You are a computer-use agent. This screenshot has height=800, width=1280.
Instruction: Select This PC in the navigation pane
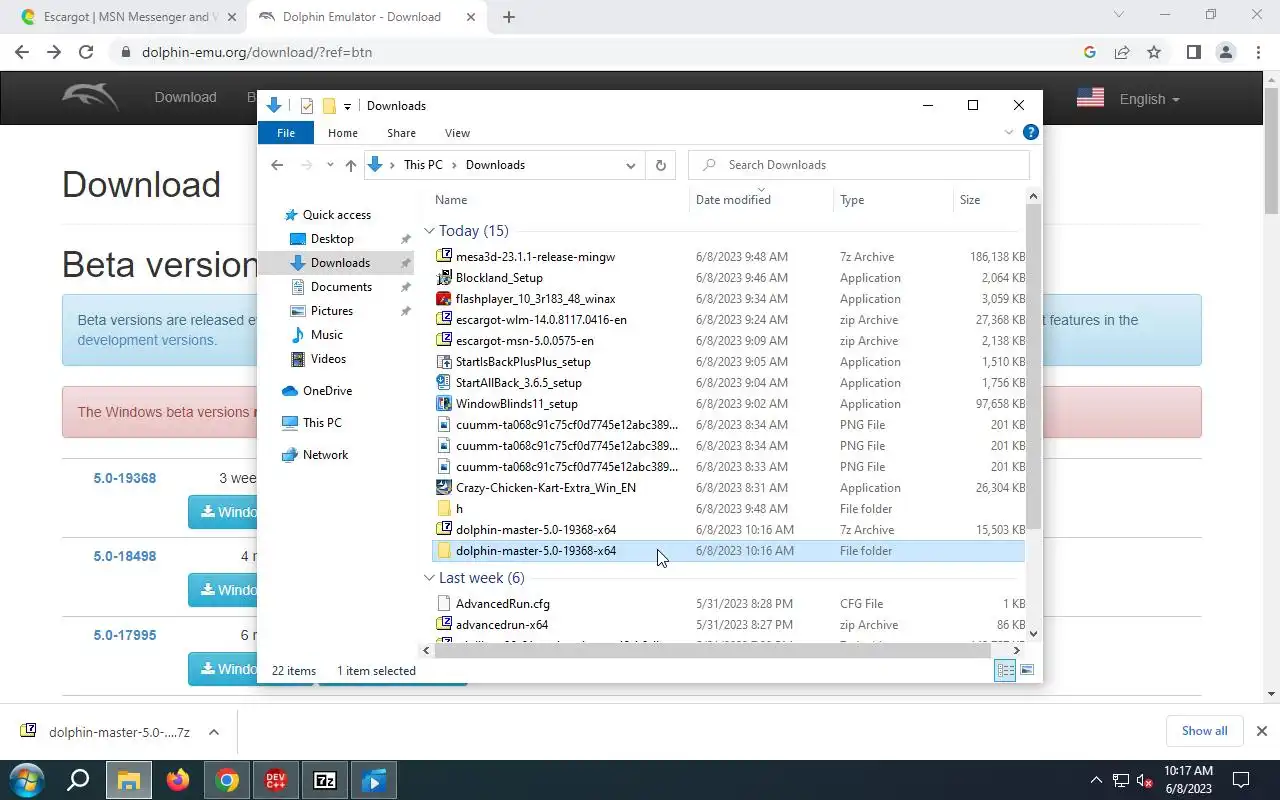(322, 423)
